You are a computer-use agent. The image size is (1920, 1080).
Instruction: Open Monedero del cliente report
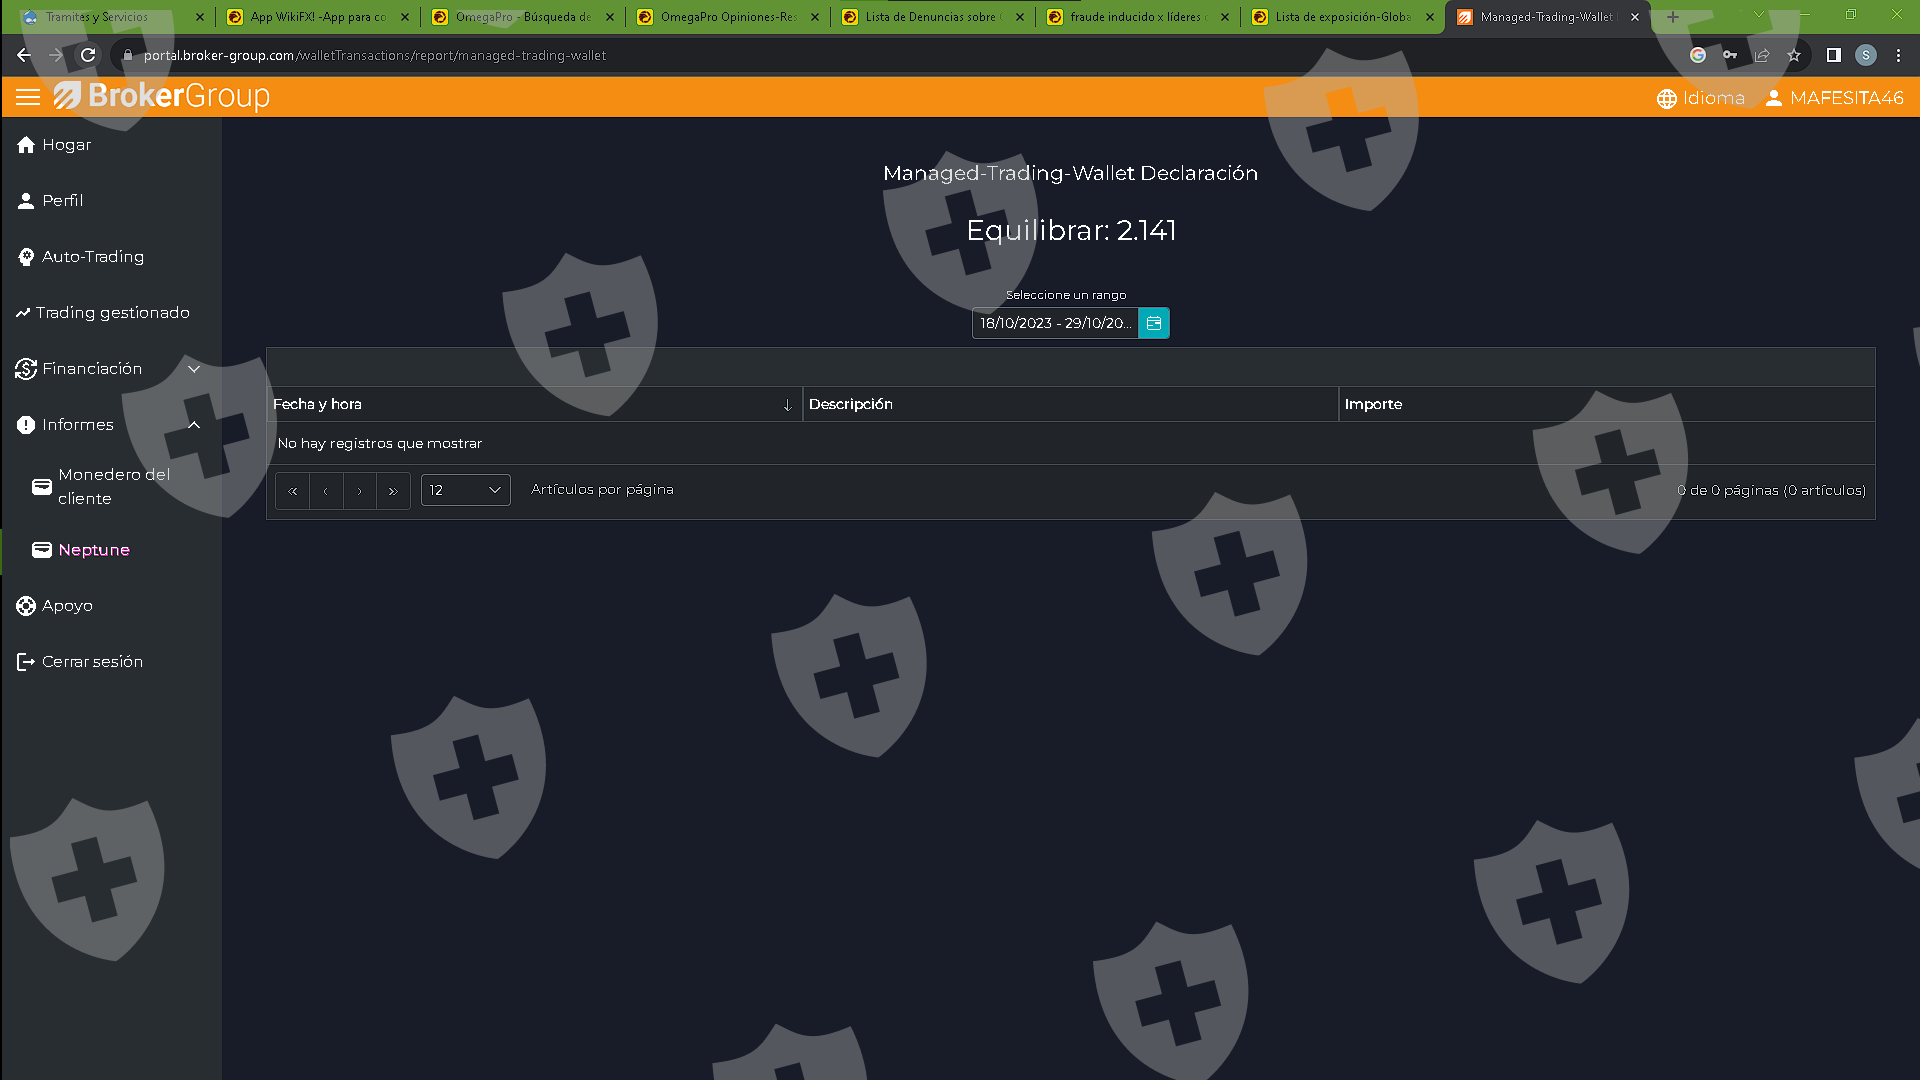[x=113, y=486]
